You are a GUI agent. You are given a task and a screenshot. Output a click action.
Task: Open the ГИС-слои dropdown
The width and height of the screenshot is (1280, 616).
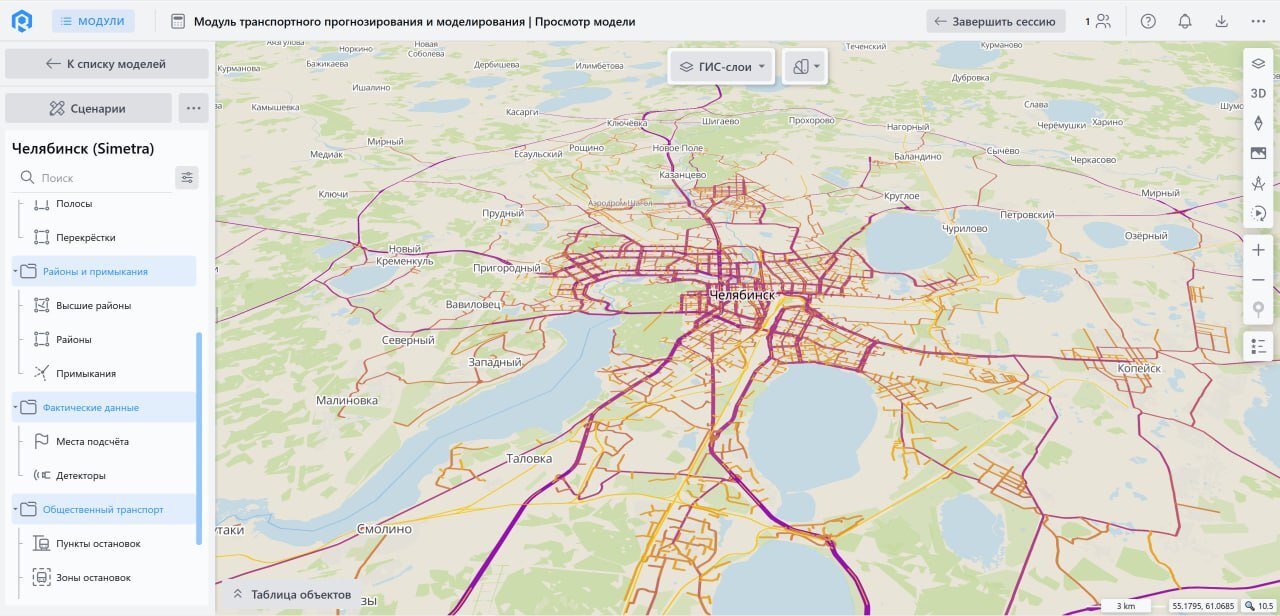[x=721, y=67]
